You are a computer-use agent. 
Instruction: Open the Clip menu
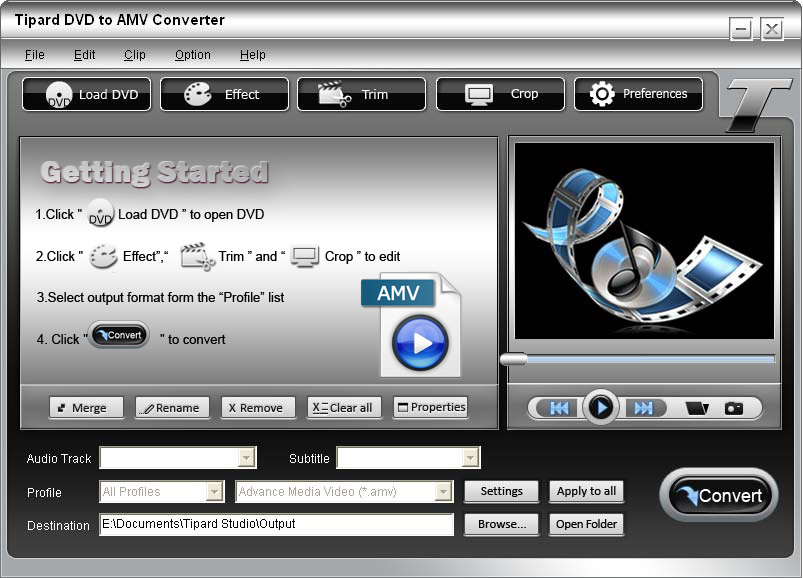click(134, 55)
